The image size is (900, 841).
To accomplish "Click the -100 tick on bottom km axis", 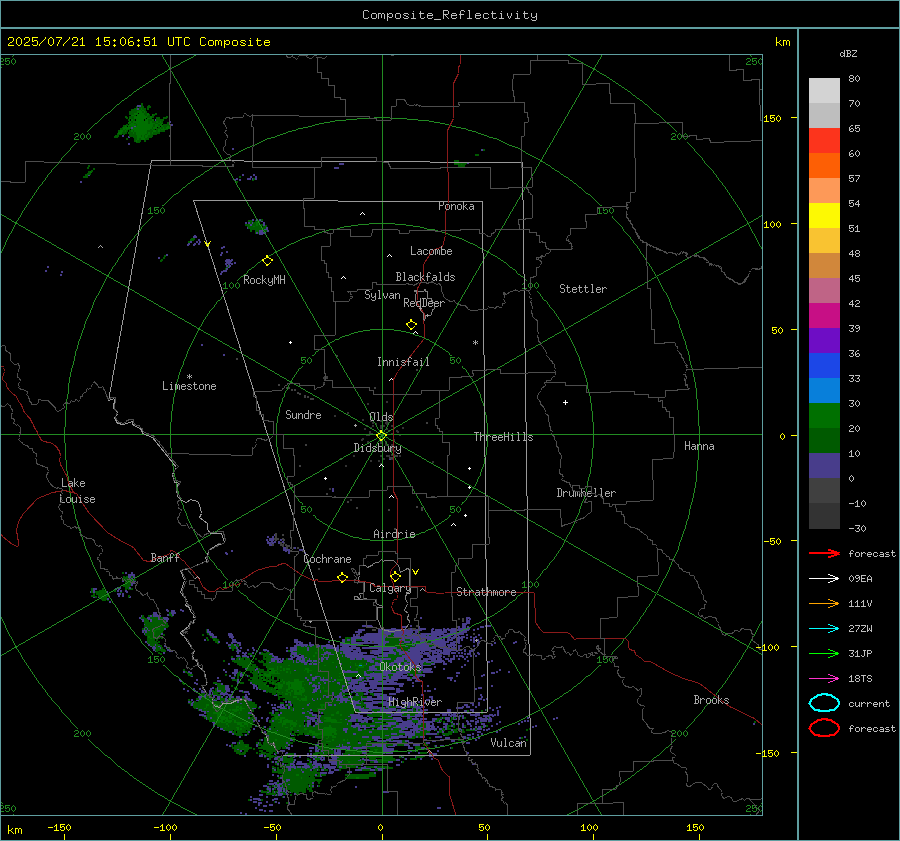I will tap(165, 828).
